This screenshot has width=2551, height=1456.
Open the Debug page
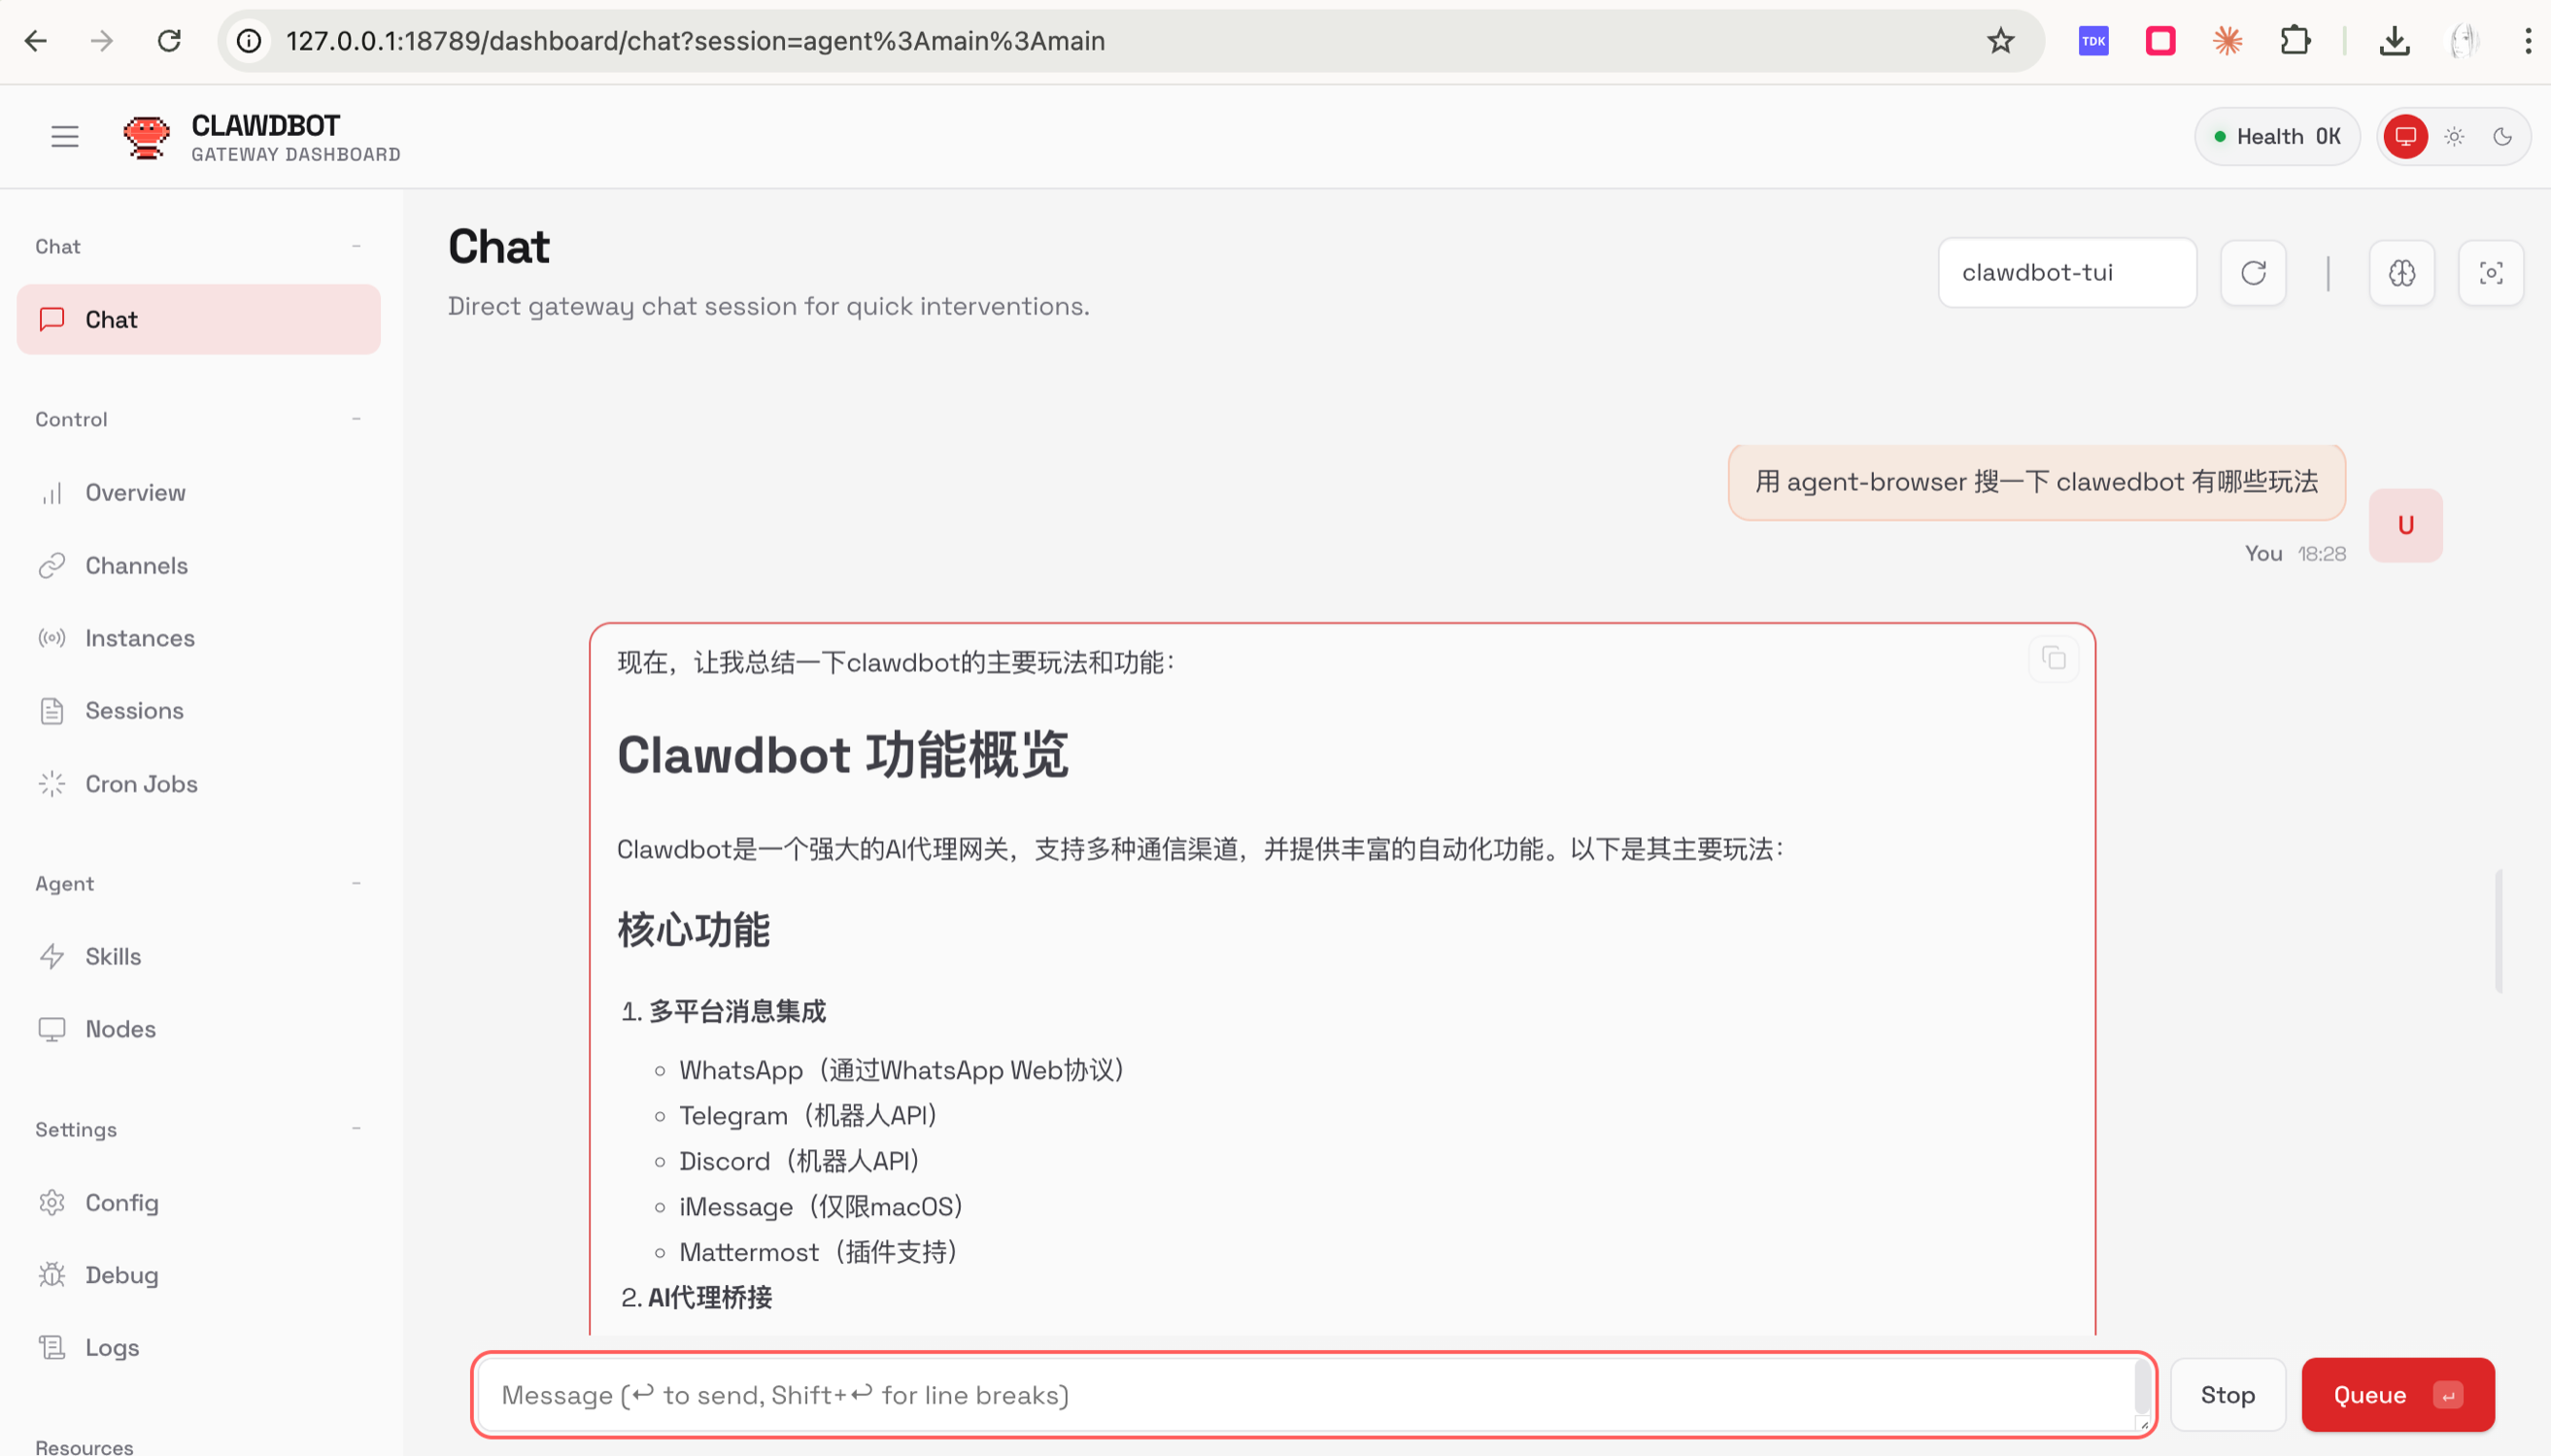121,1275
